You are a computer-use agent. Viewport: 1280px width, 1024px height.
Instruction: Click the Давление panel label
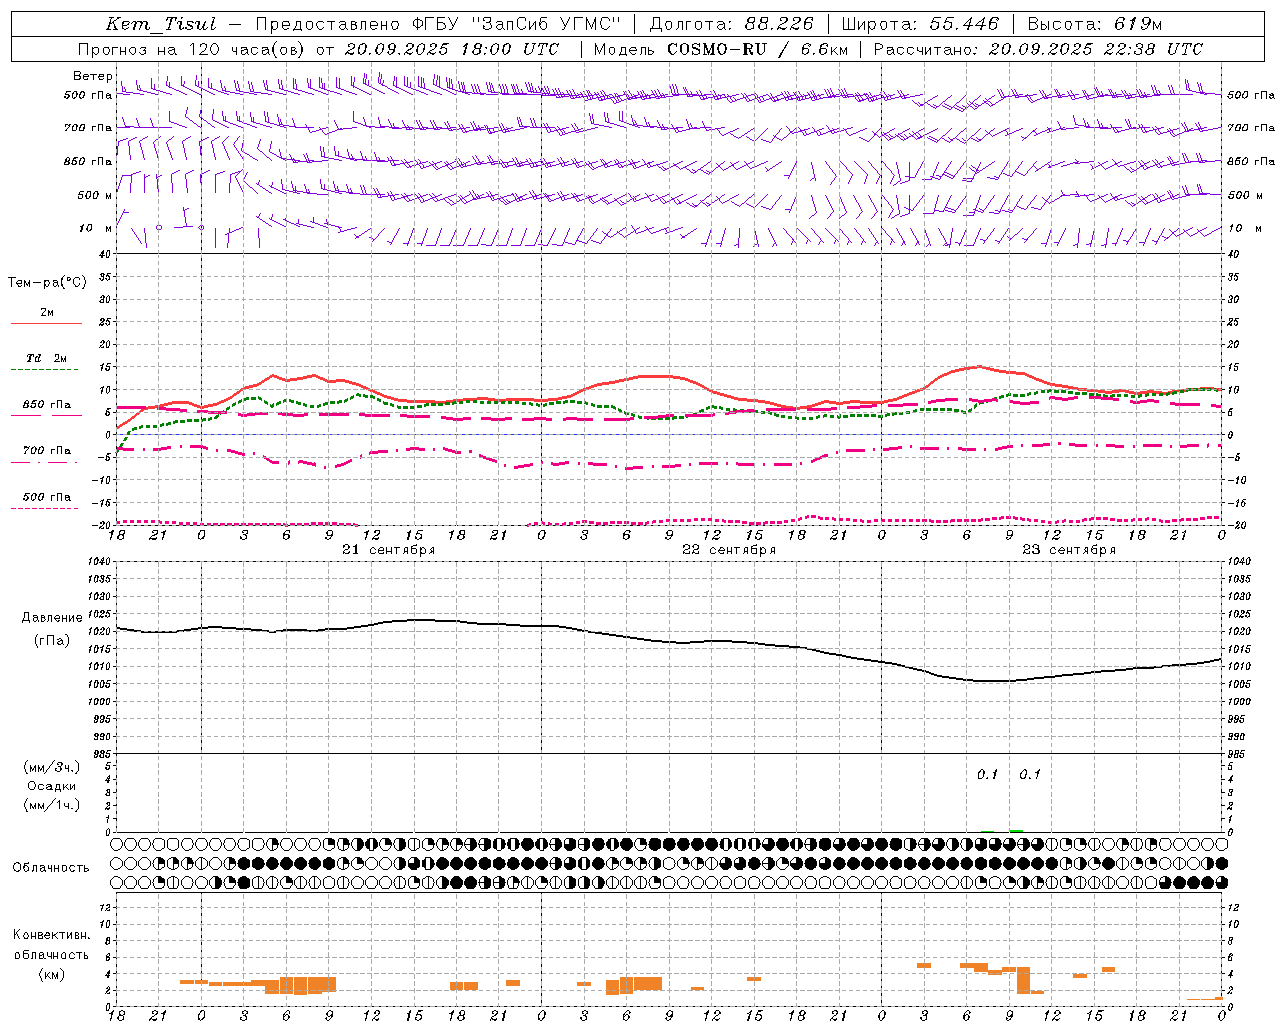click(52, 618)
